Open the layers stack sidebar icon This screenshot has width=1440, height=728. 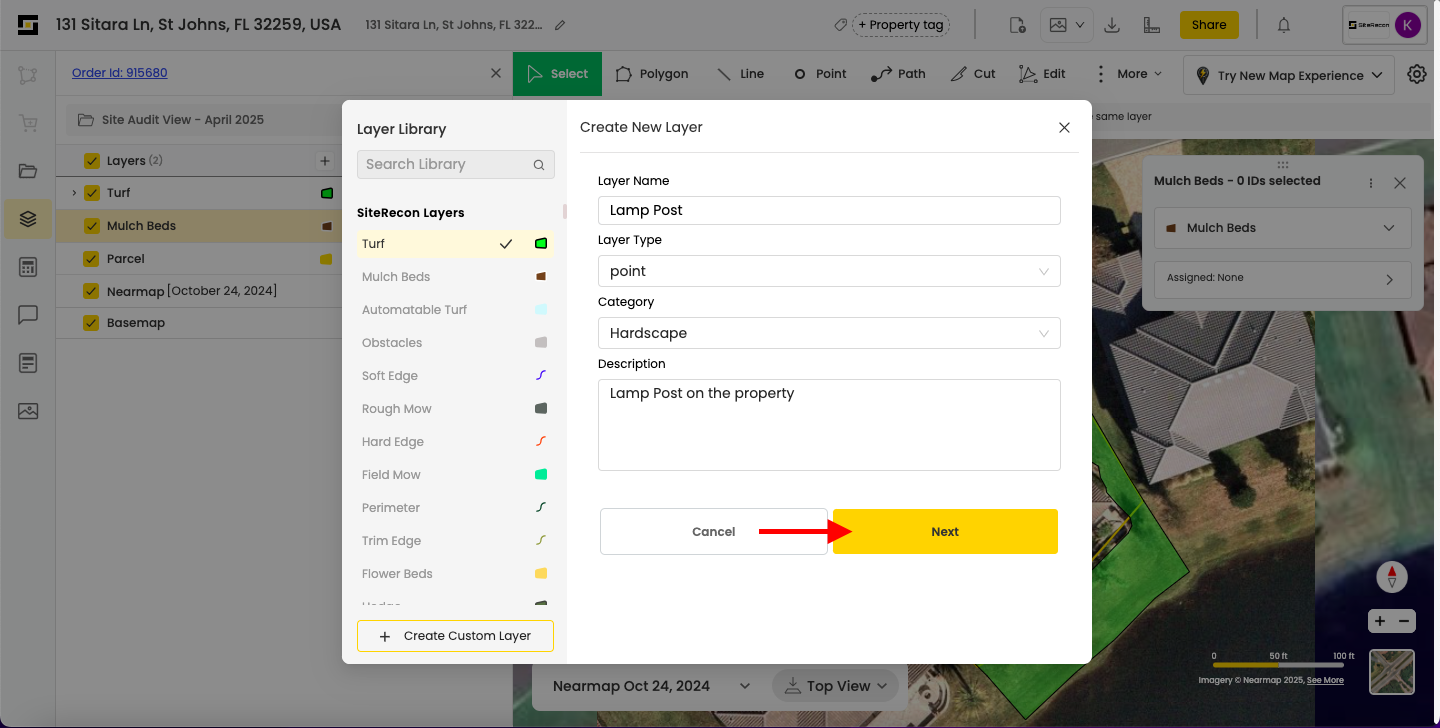pos(28,218)
